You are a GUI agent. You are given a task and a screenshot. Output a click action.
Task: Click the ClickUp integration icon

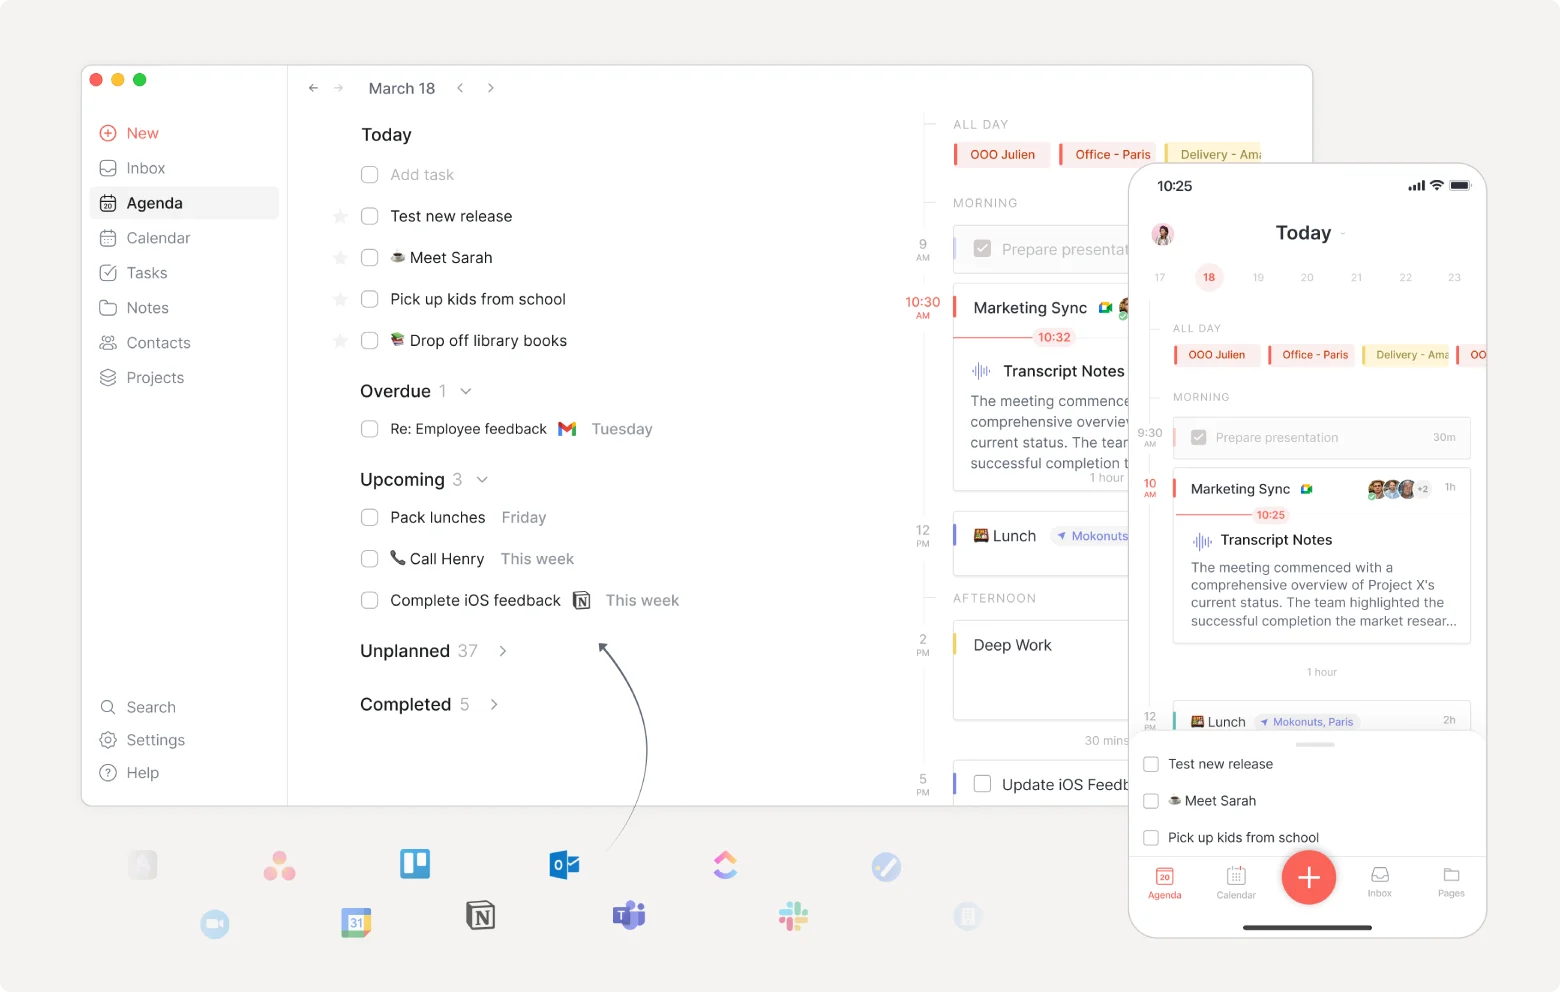click(726, 865)
